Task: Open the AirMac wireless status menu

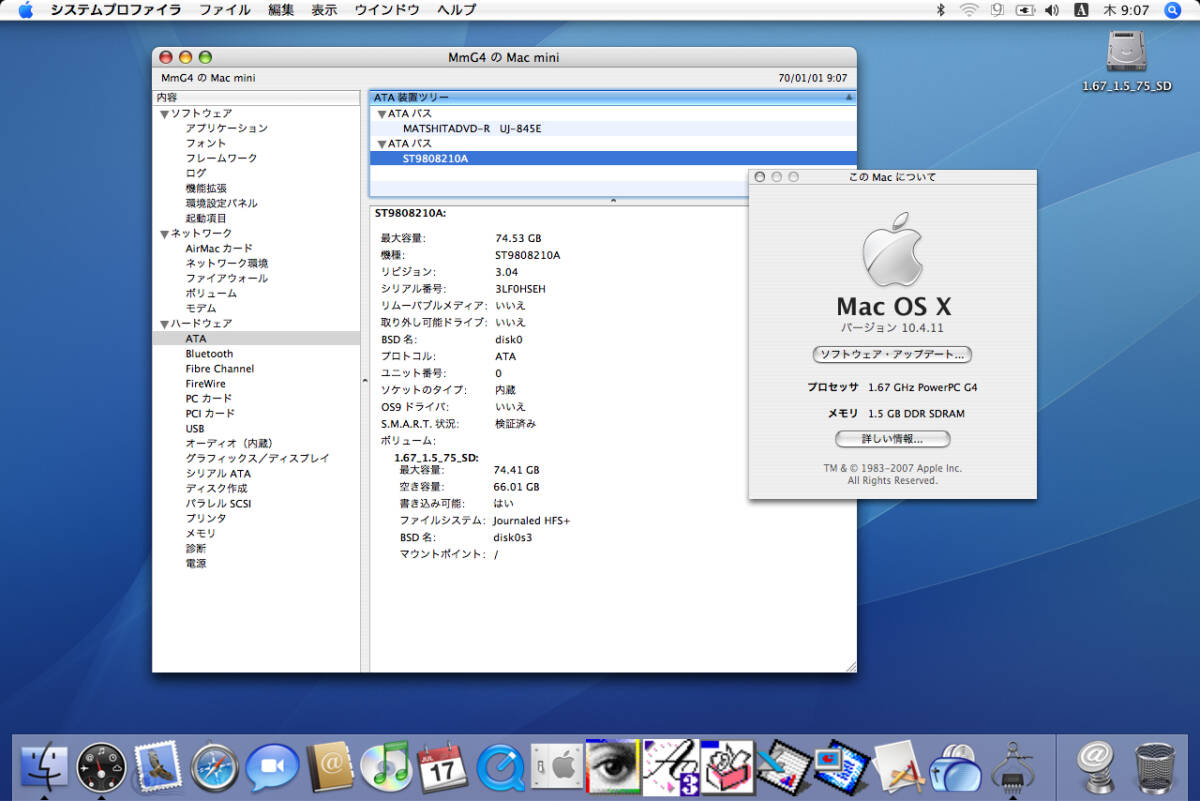Action: (968, 10)
